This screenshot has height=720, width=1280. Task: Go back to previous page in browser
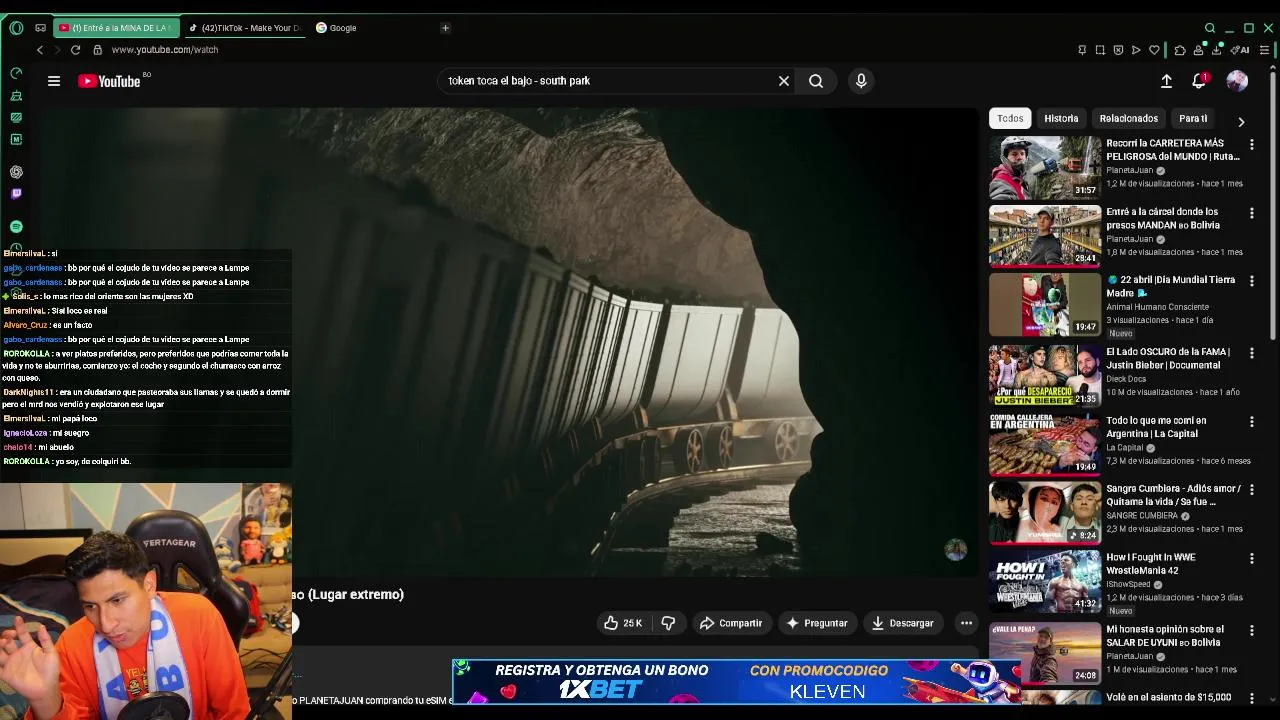click(x=40, y=50)
